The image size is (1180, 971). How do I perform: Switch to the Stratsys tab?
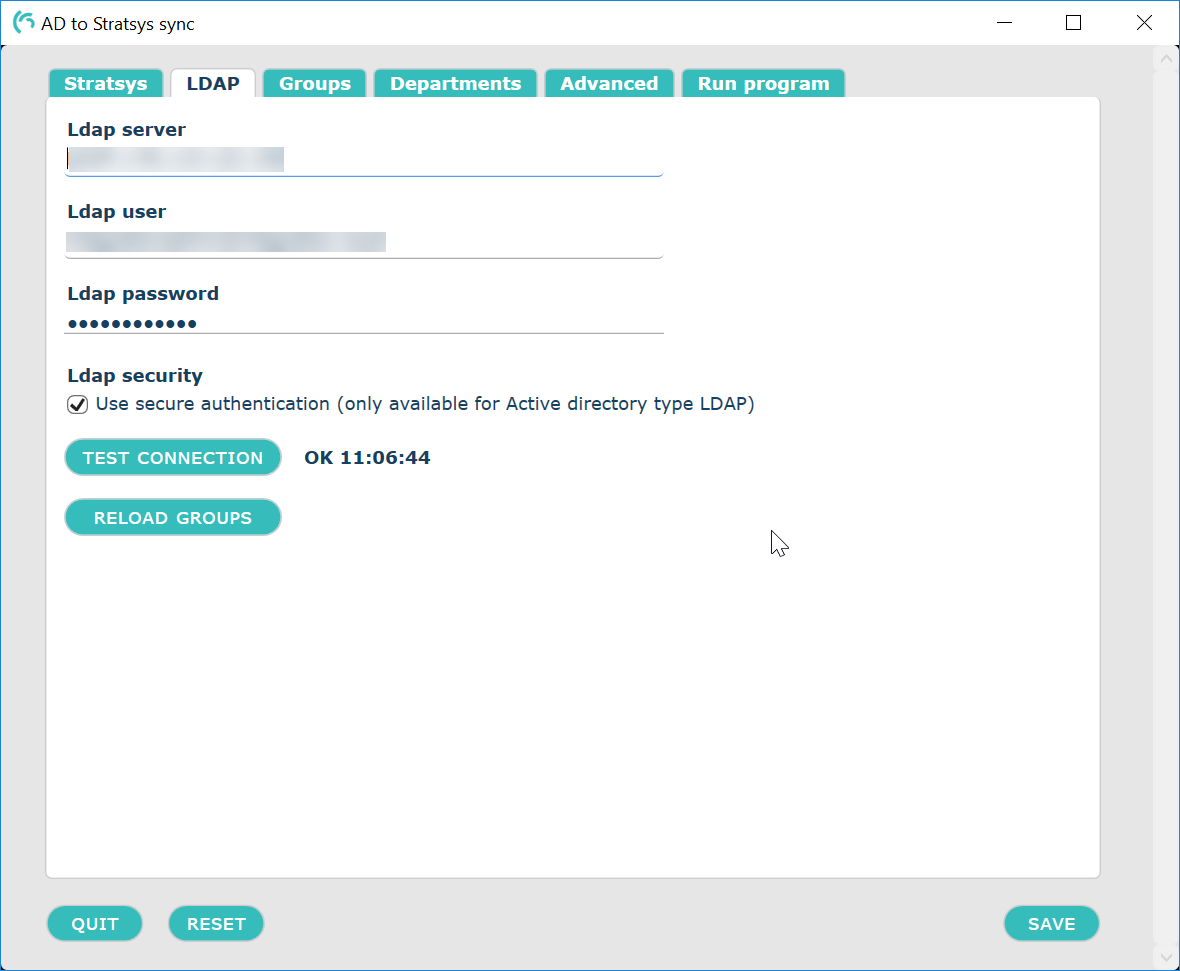(x=105, y=84)
